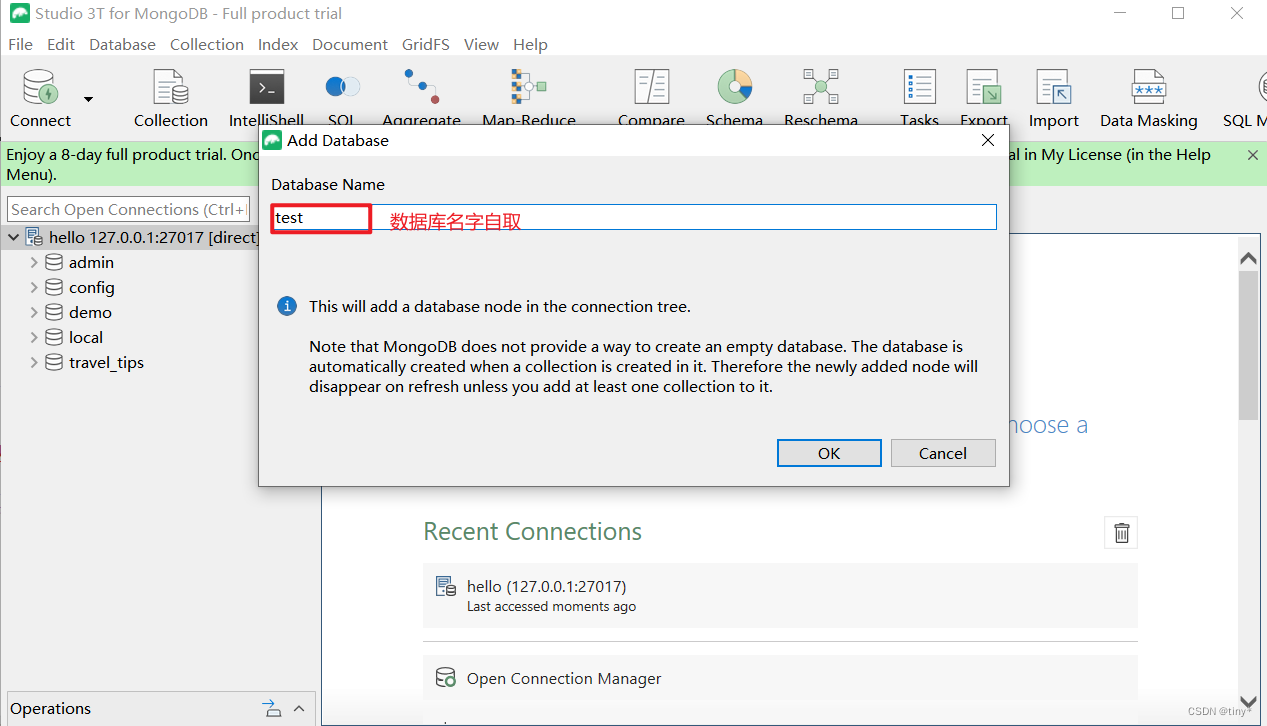The width and height of the screenshot is (1267, 726).
Task: Open the Schema explorer icon
Action: tap(734, 88)
